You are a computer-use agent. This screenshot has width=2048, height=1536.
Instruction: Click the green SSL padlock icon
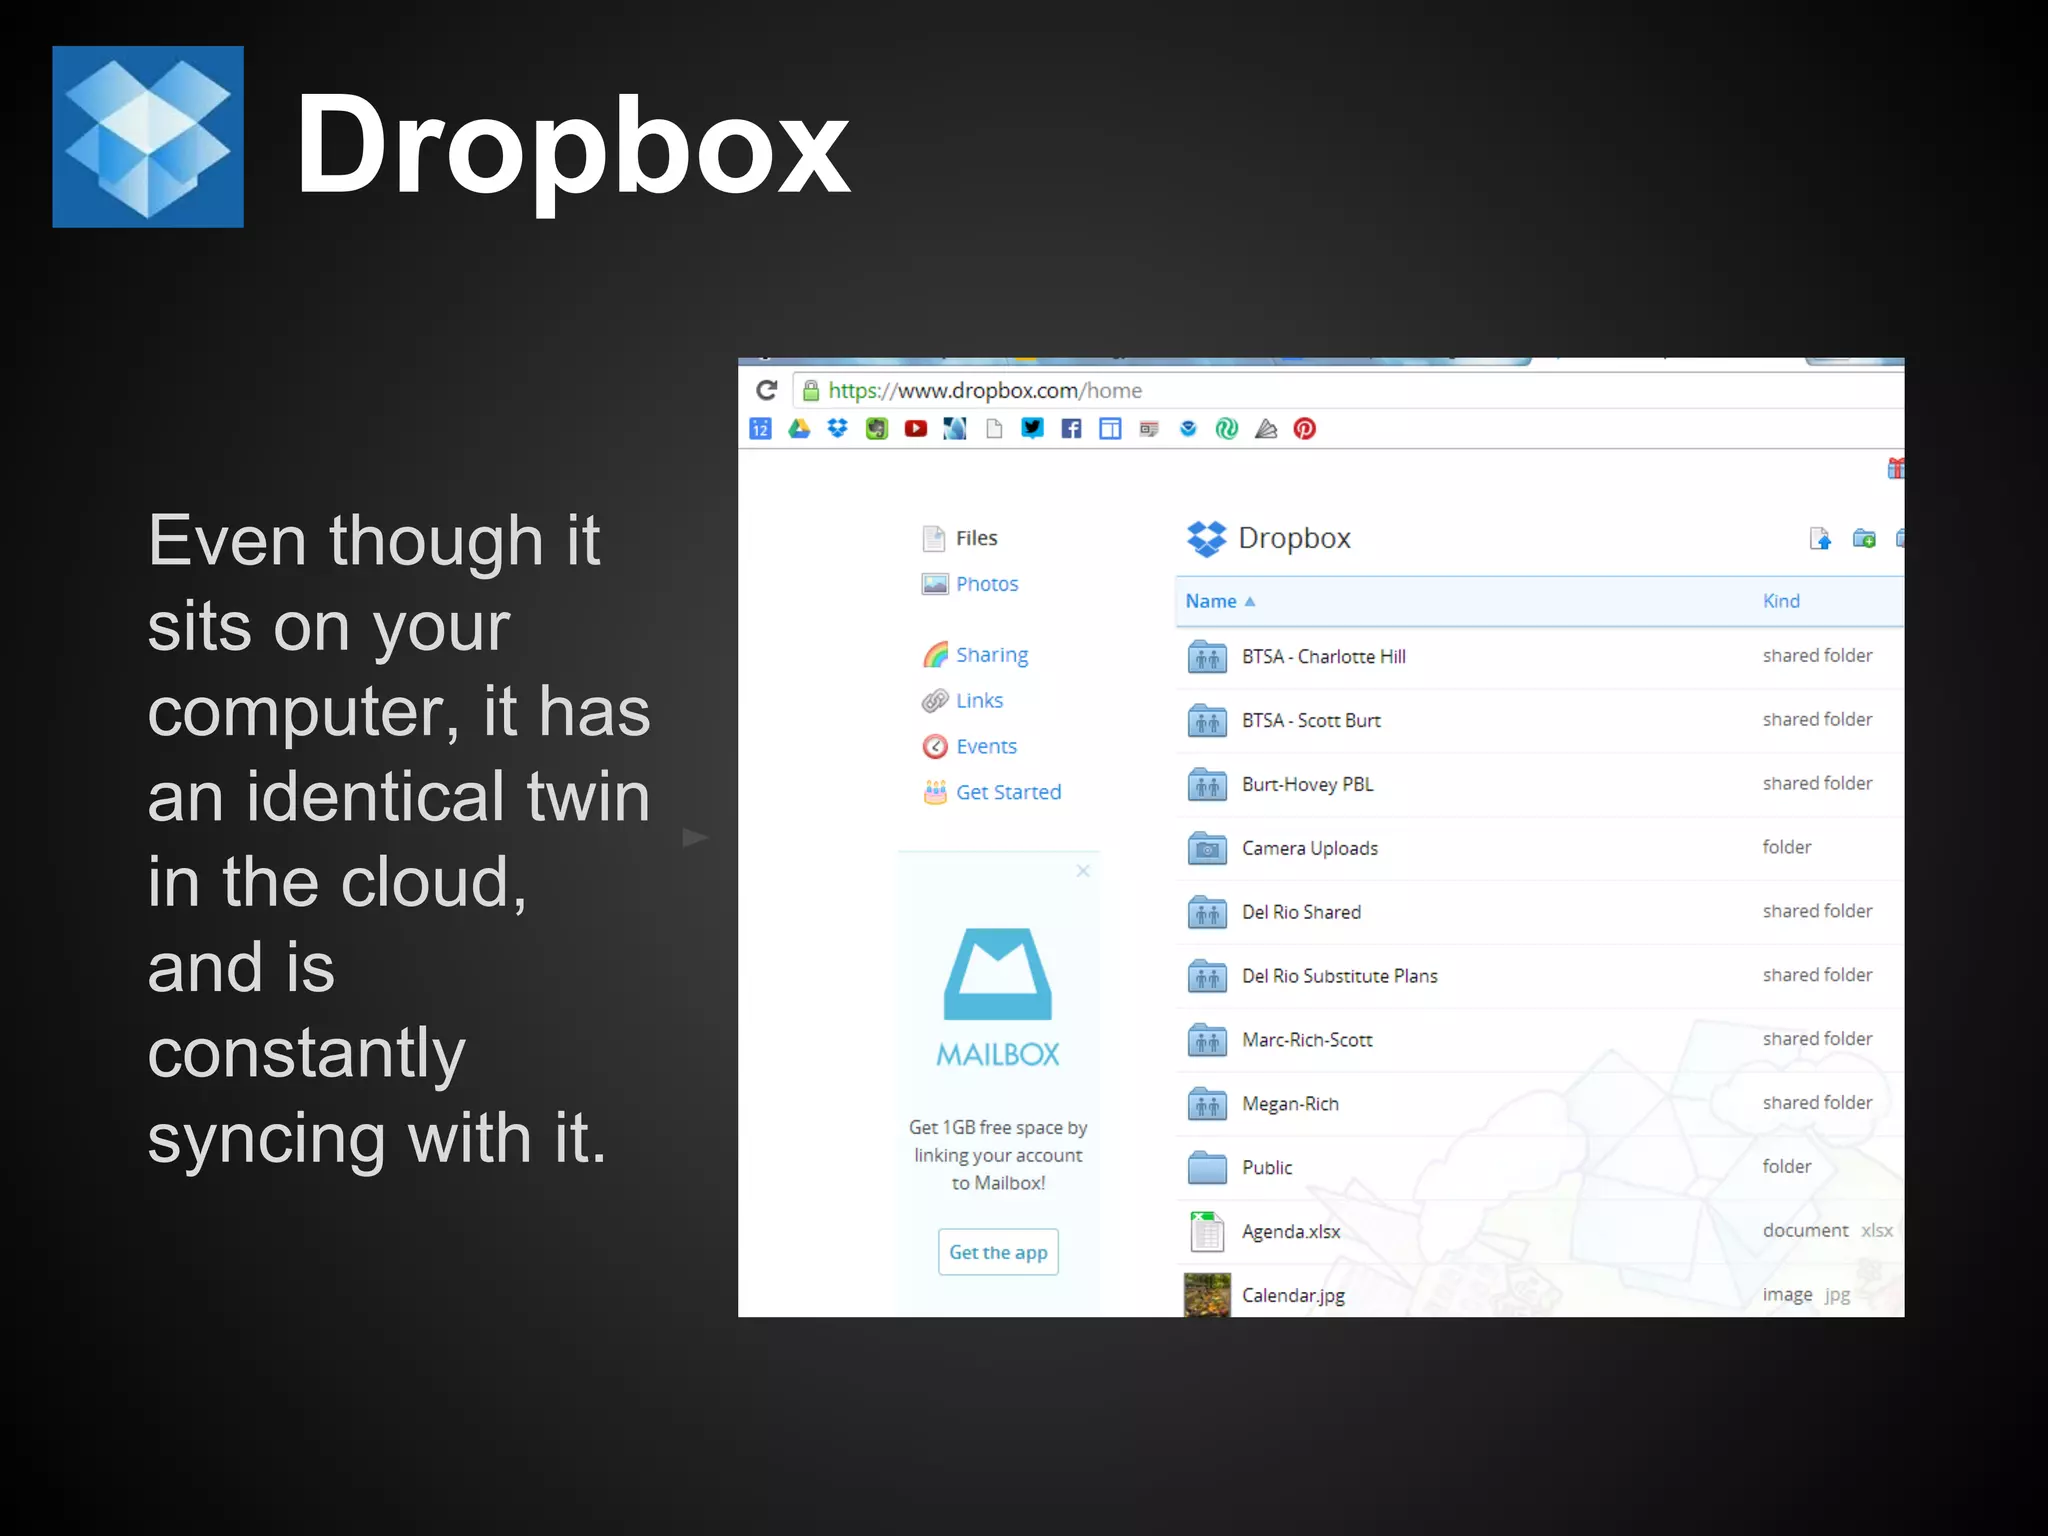811,391
